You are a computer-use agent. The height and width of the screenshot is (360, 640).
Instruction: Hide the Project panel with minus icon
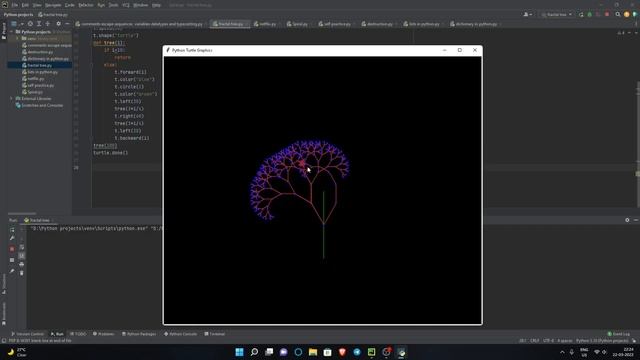point(67,24)
